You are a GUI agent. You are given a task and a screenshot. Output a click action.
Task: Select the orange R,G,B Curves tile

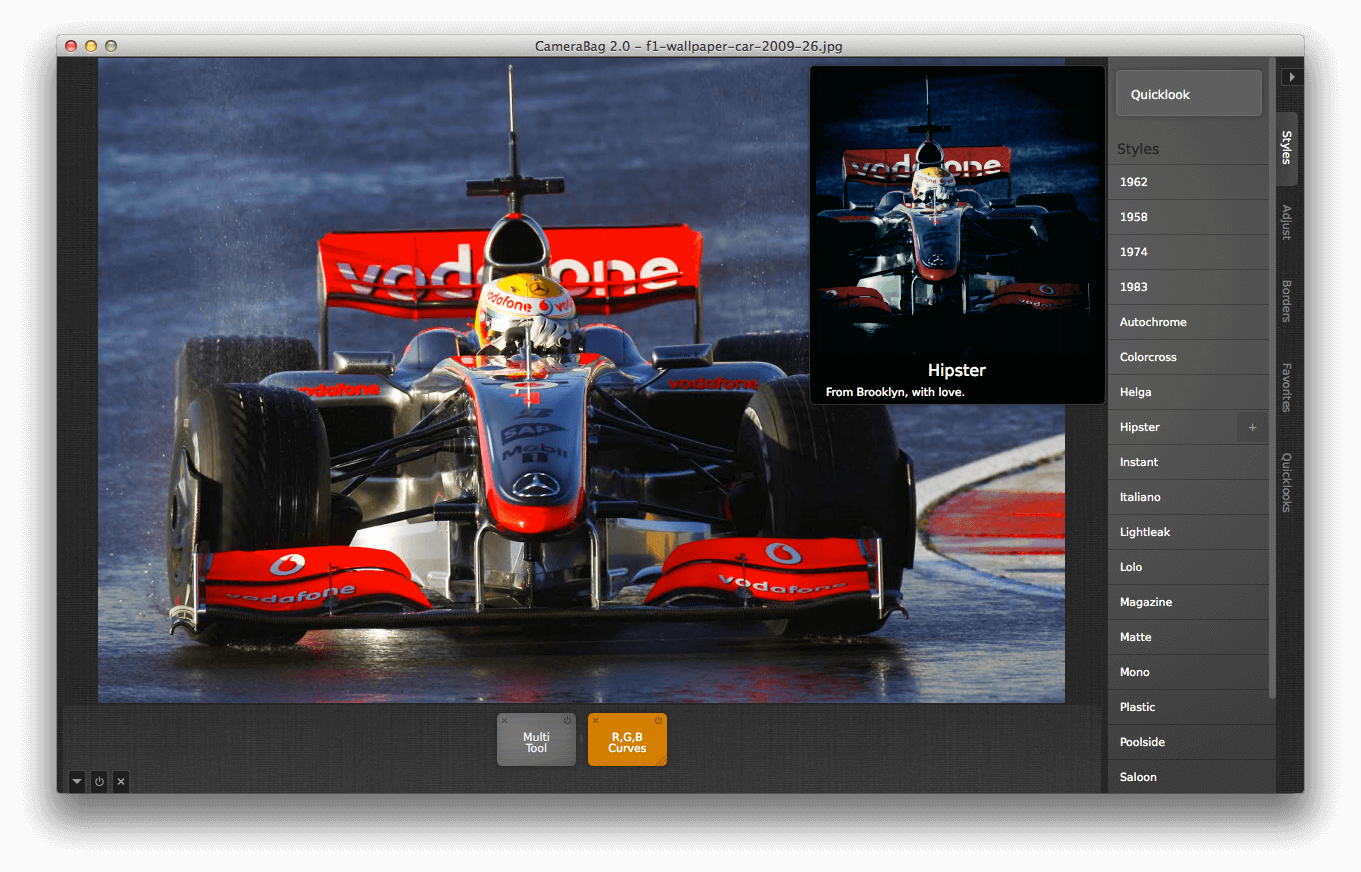point(627,740)
